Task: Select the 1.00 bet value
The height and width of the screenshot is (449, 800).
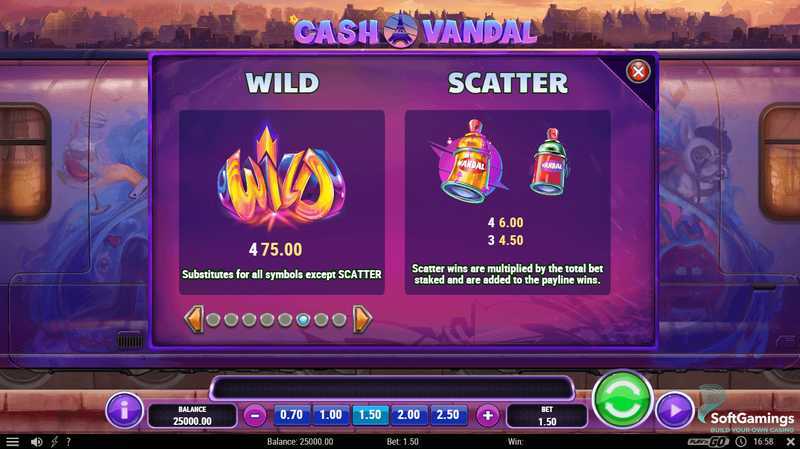Action: [331, 415]
